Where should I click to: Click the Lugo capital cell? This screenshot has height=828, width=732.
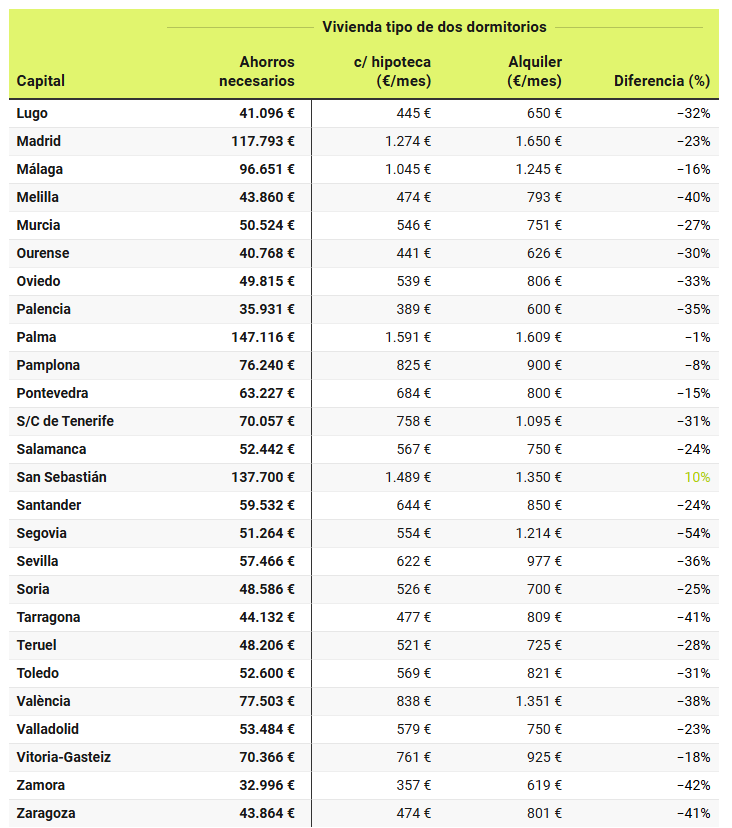[32, 113]
